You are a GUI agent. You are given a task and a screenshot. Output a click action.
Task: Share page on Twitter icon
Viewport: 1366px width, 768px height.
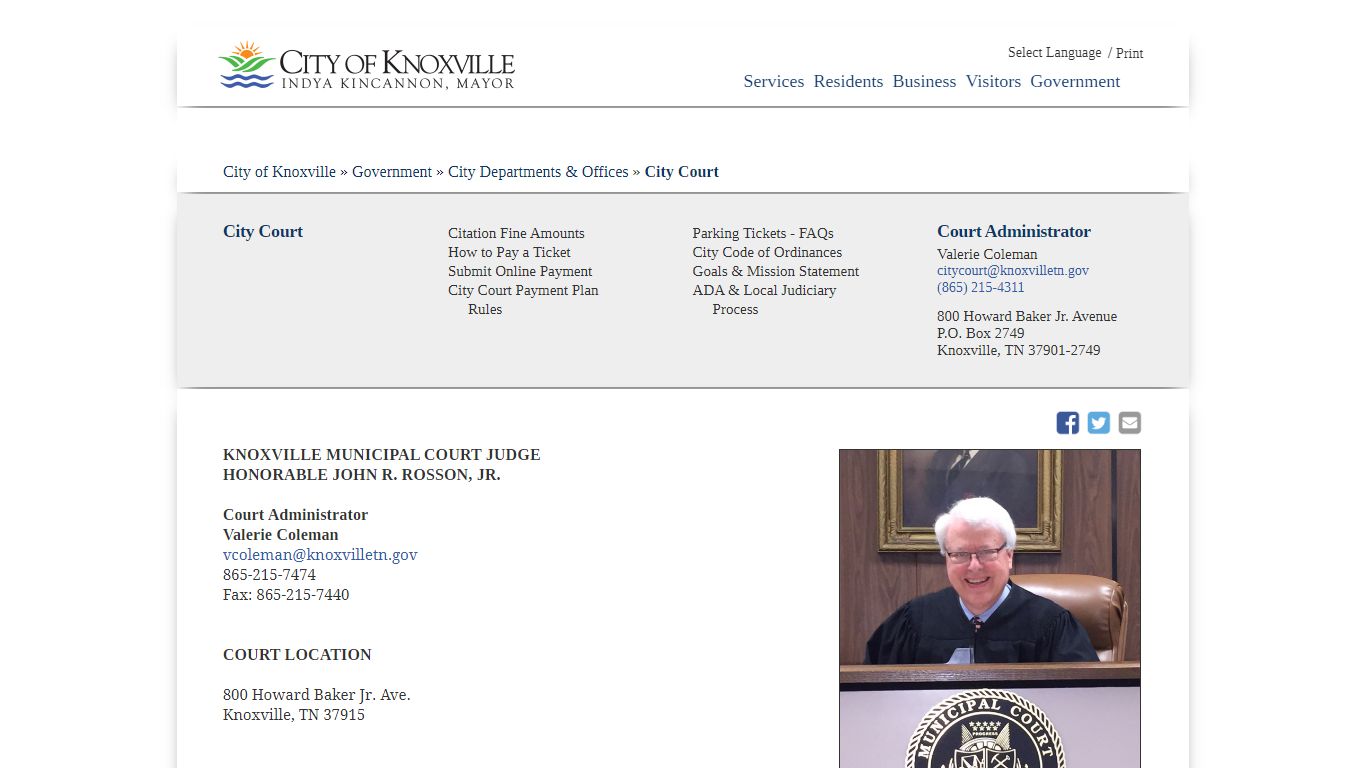tap(1099, 423)
